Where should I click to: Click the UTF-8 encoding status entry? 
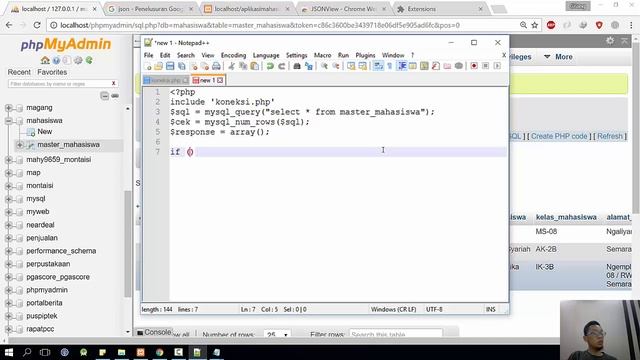pyautogui.click(x=434, y=309)
